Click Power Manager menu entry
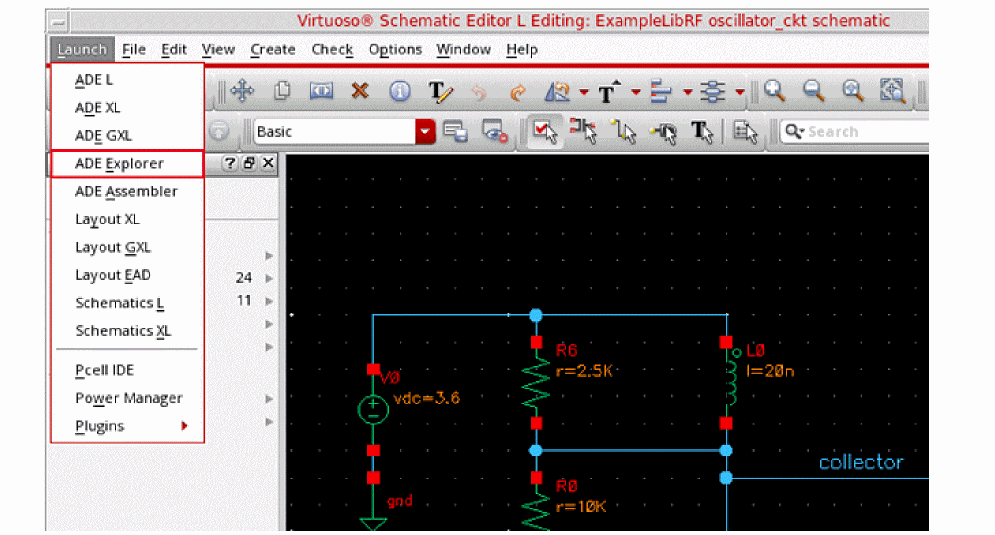Viewport: 995px width, 535px height. pos(129,398)
